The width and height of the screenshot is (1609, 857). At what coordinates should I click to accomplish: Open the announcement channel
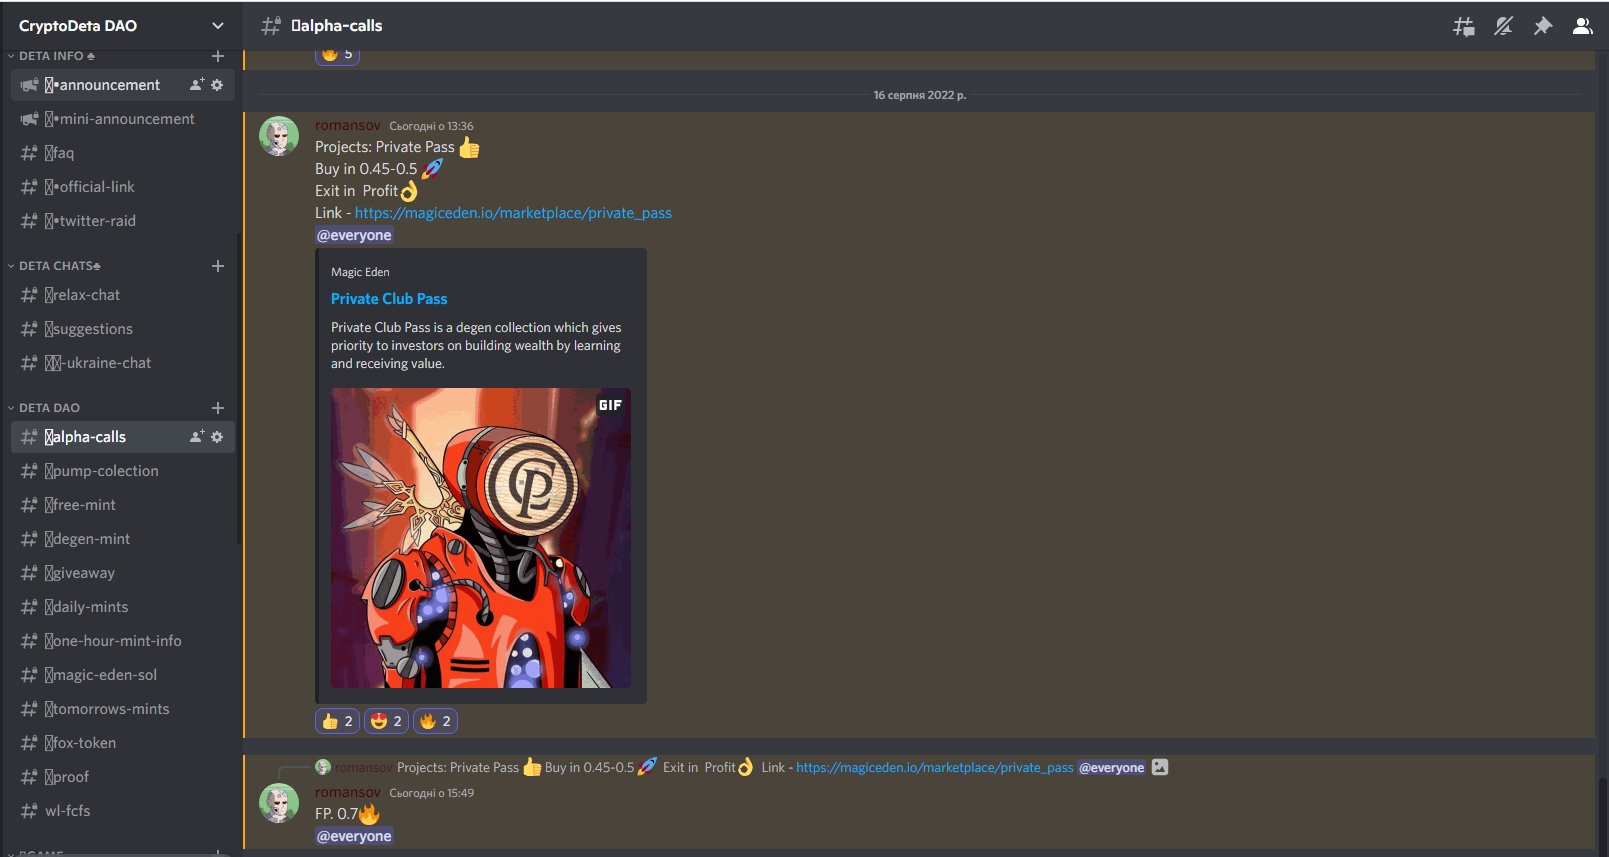(122, 85)
